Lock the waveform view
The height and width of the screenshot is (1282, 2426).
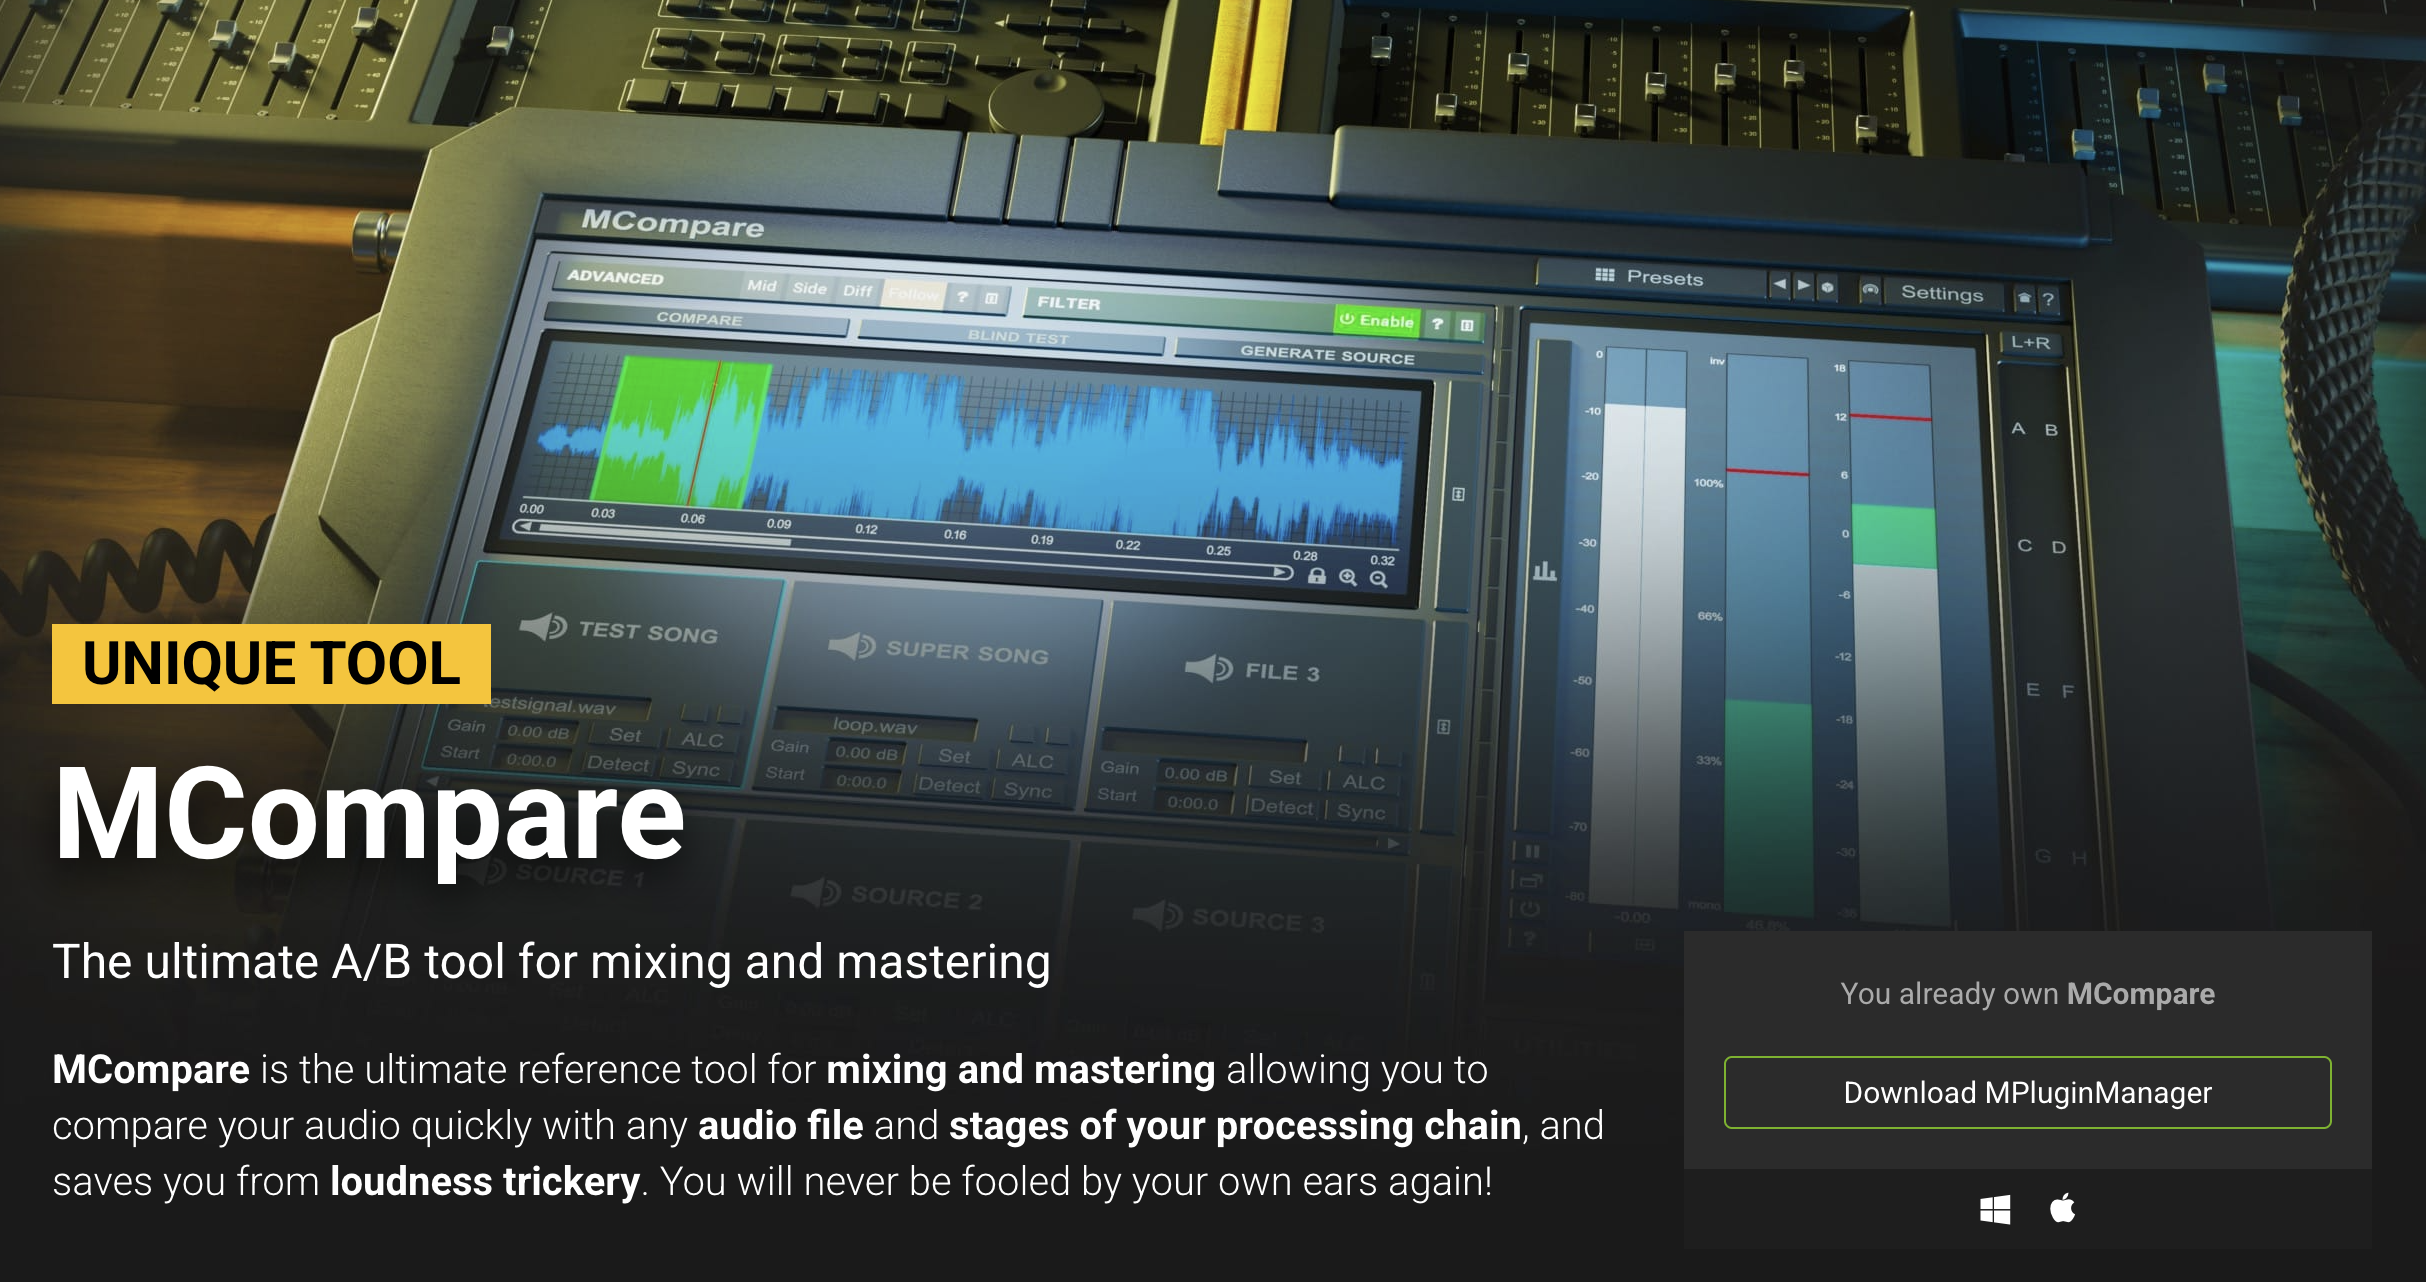1317,578
